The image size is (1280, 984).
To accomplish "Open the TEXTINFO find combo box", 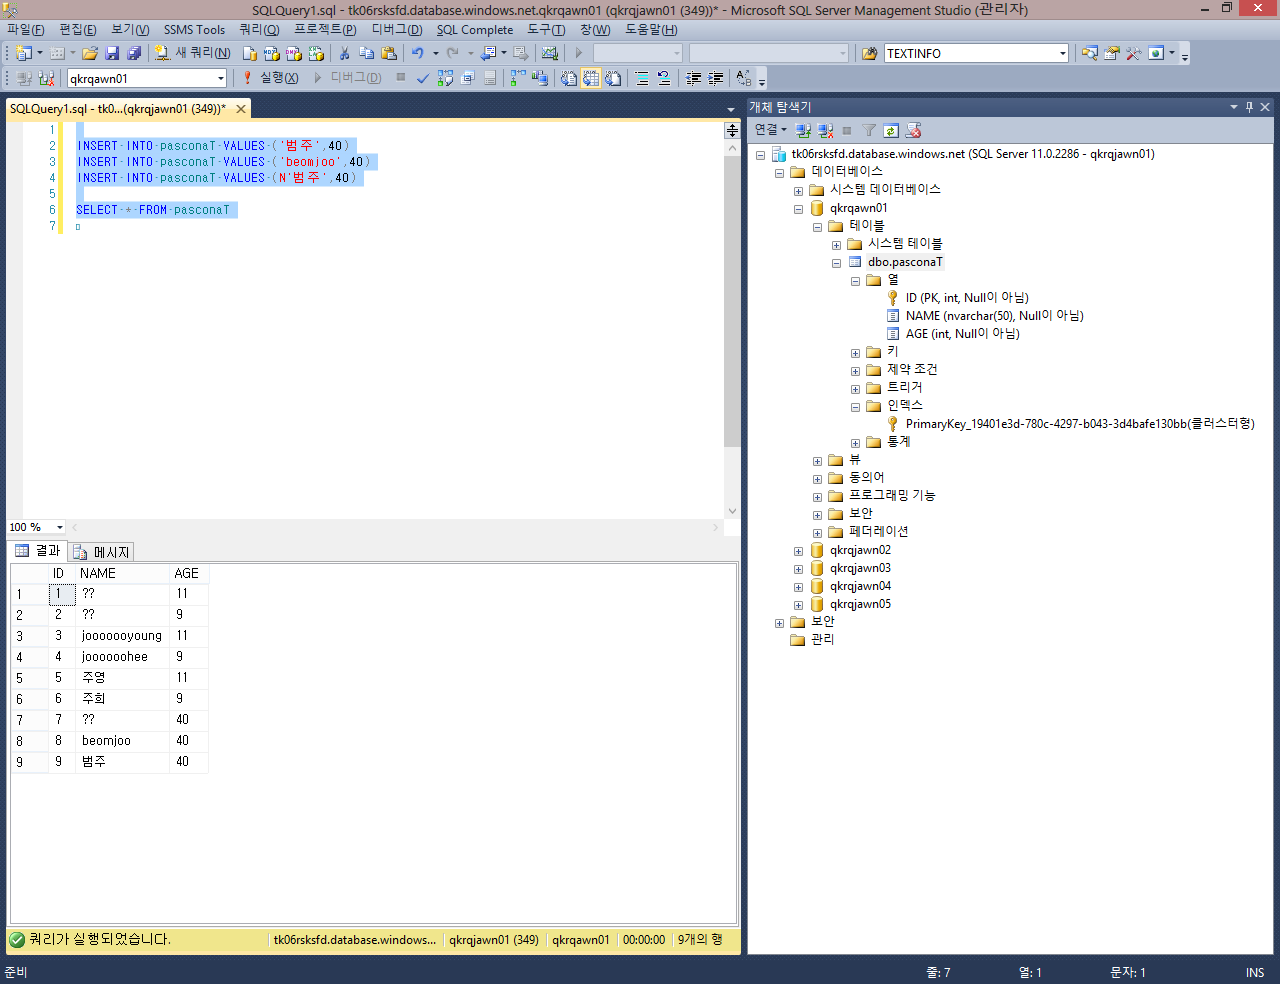I will coord(1062,53).
